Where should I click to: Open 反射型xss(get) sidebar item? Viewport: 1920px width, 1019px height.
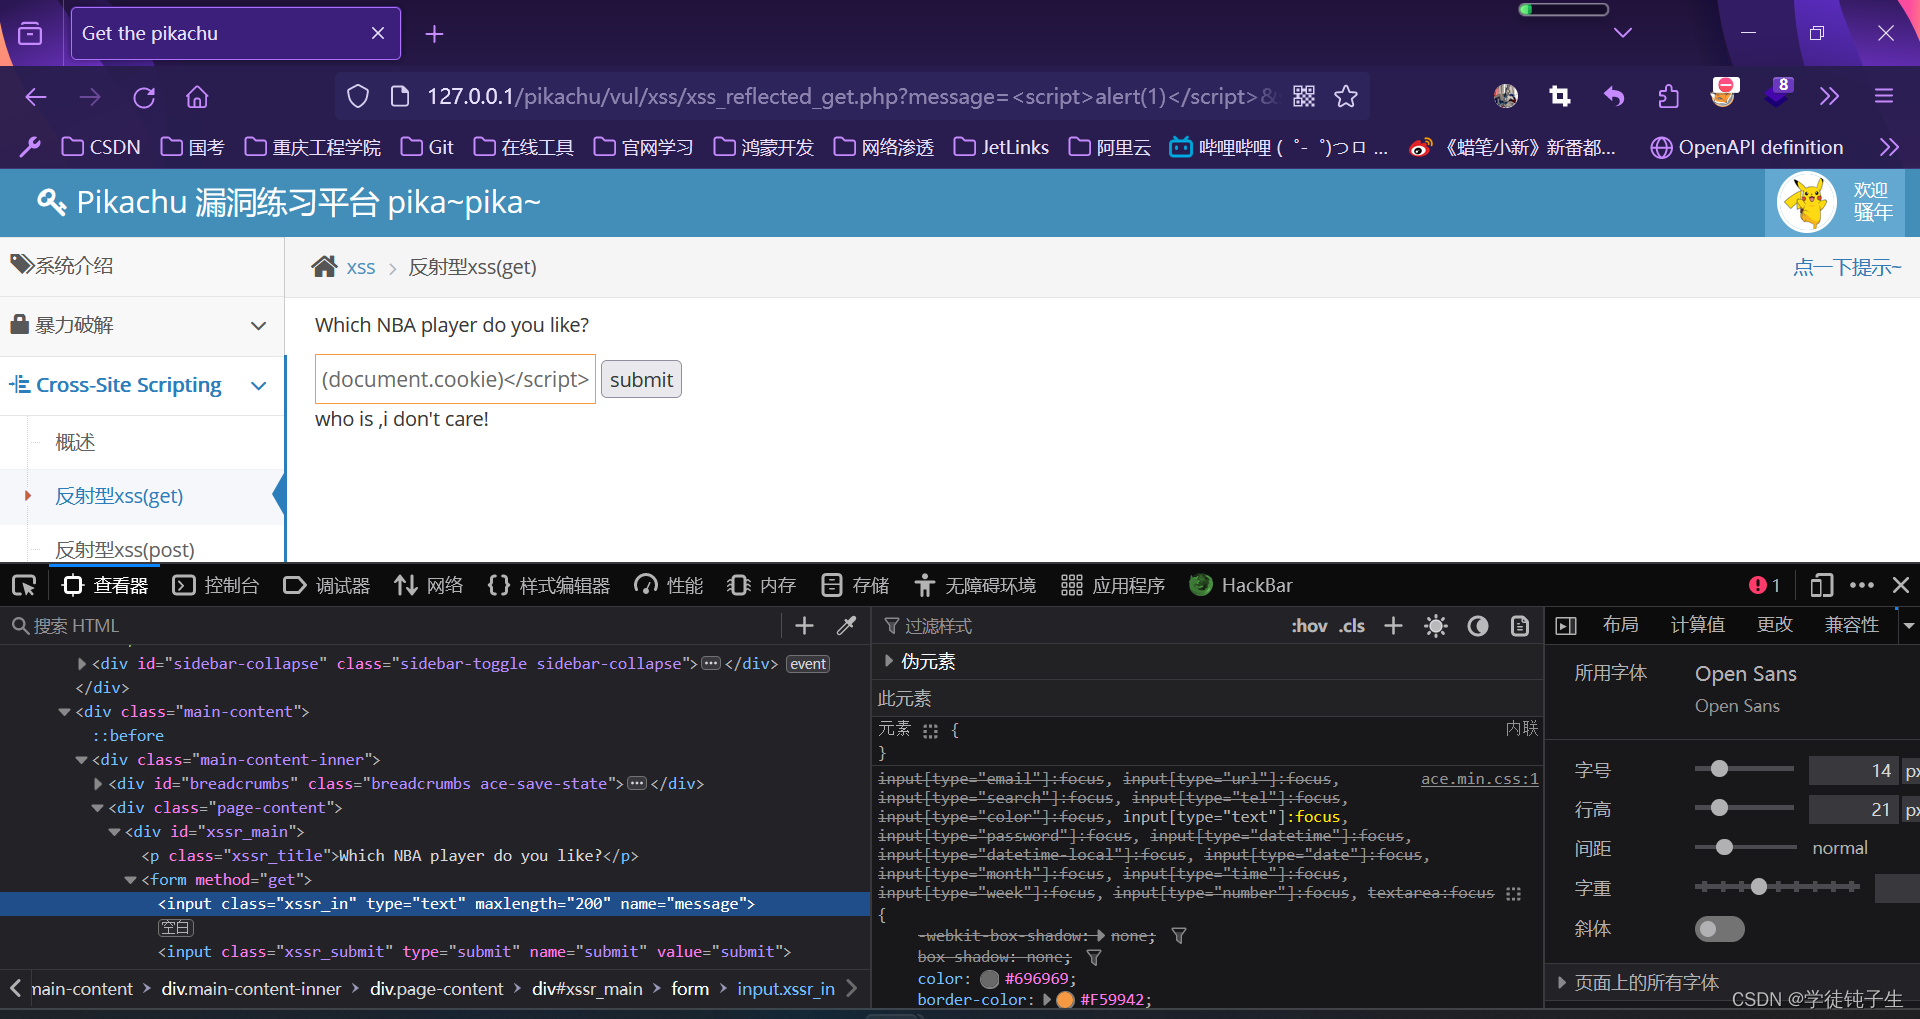point(119,496)
